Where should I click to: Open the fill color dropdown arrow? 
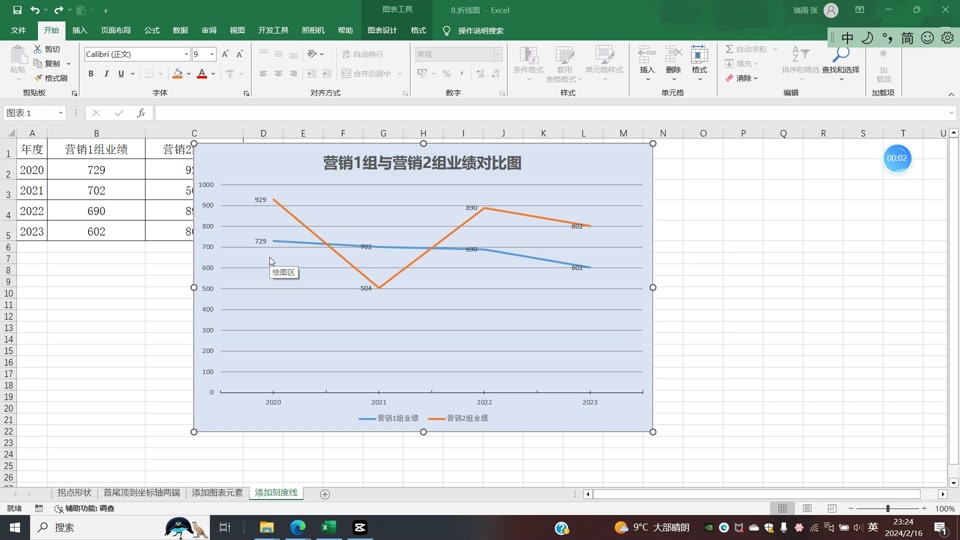[189, 73]
